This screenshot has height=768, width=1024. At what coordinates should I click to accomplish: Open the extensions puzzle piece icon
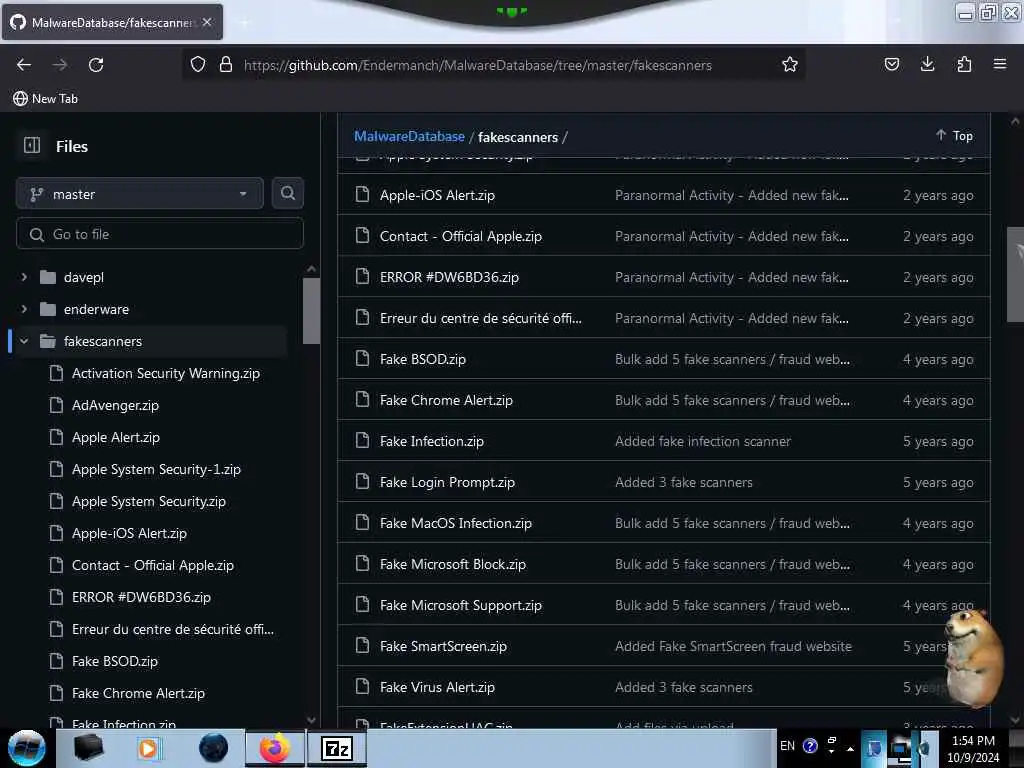coord(964,64)
